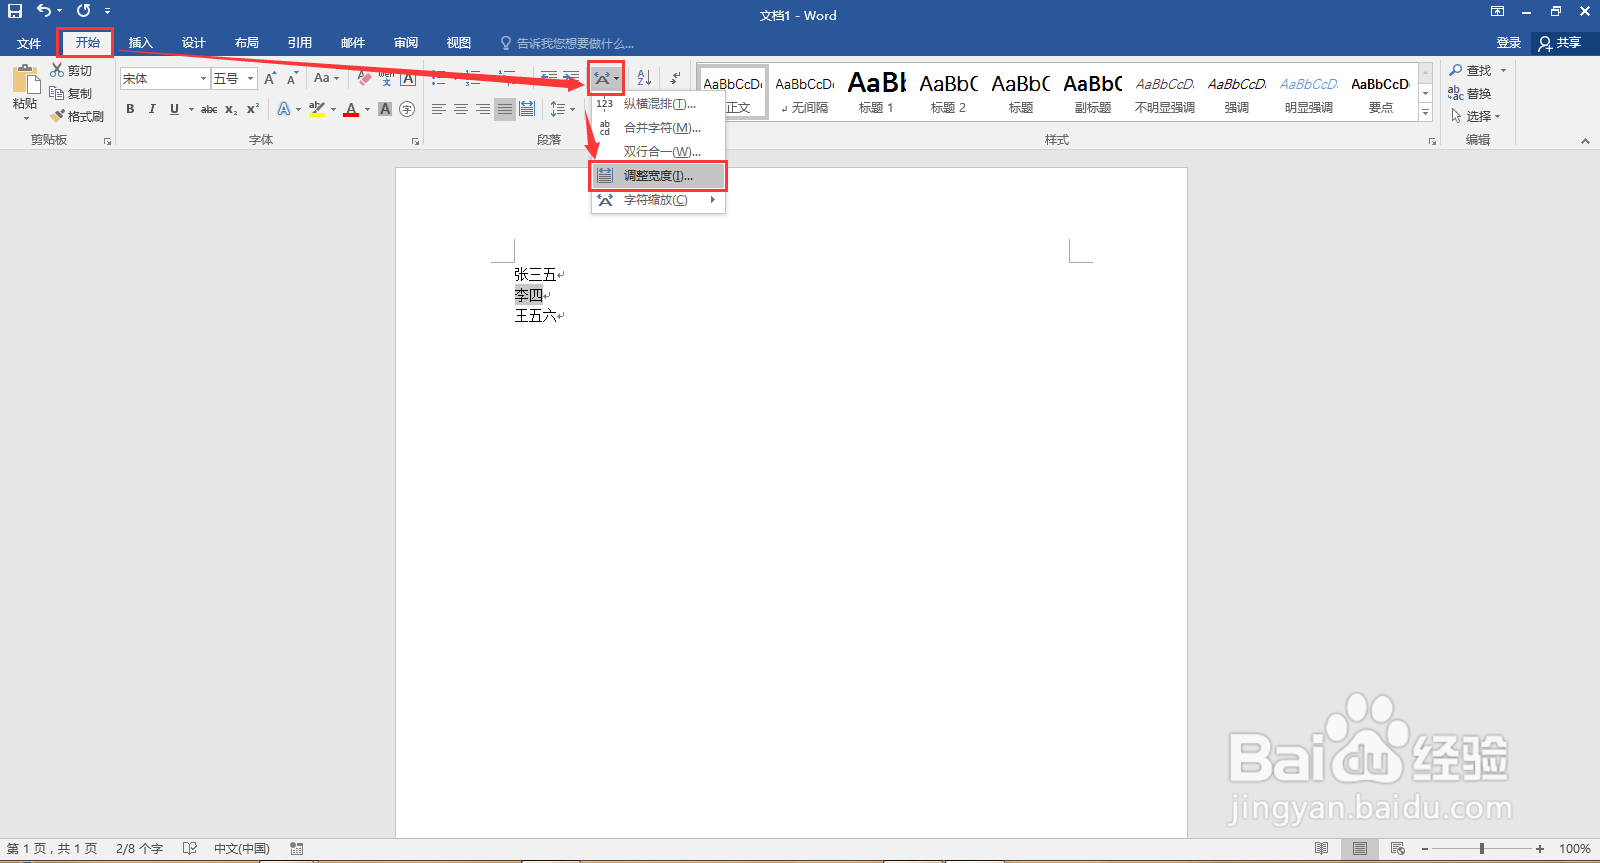1600x863 pixels.
Task: Switch to the 审阅 tab
Action: (406, 43)
